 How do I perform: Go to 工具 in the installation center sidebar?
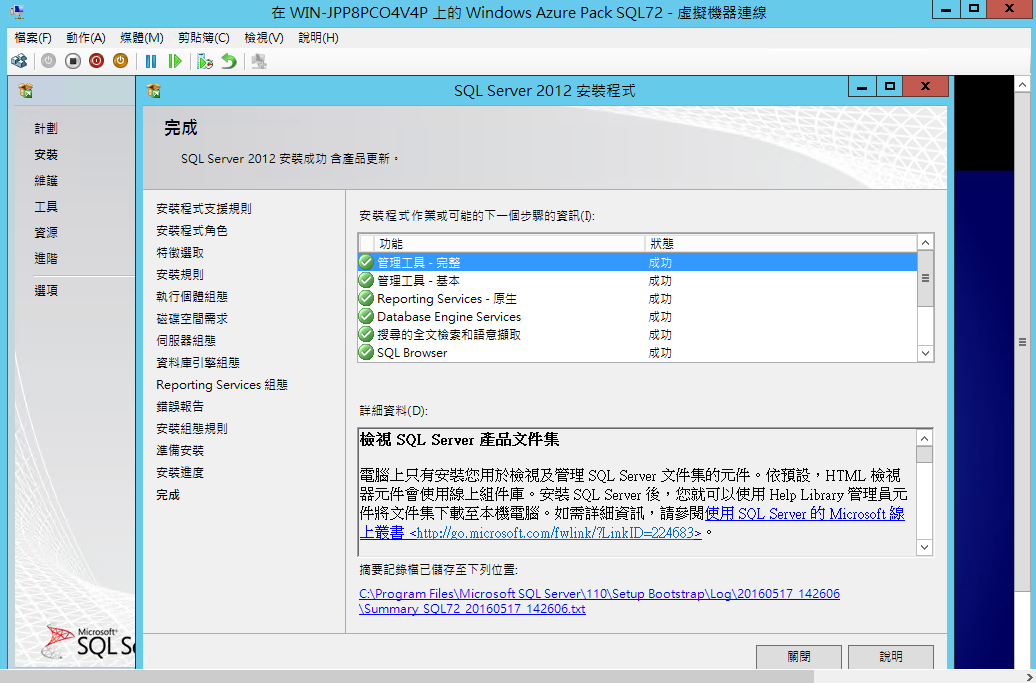point(46,207)
